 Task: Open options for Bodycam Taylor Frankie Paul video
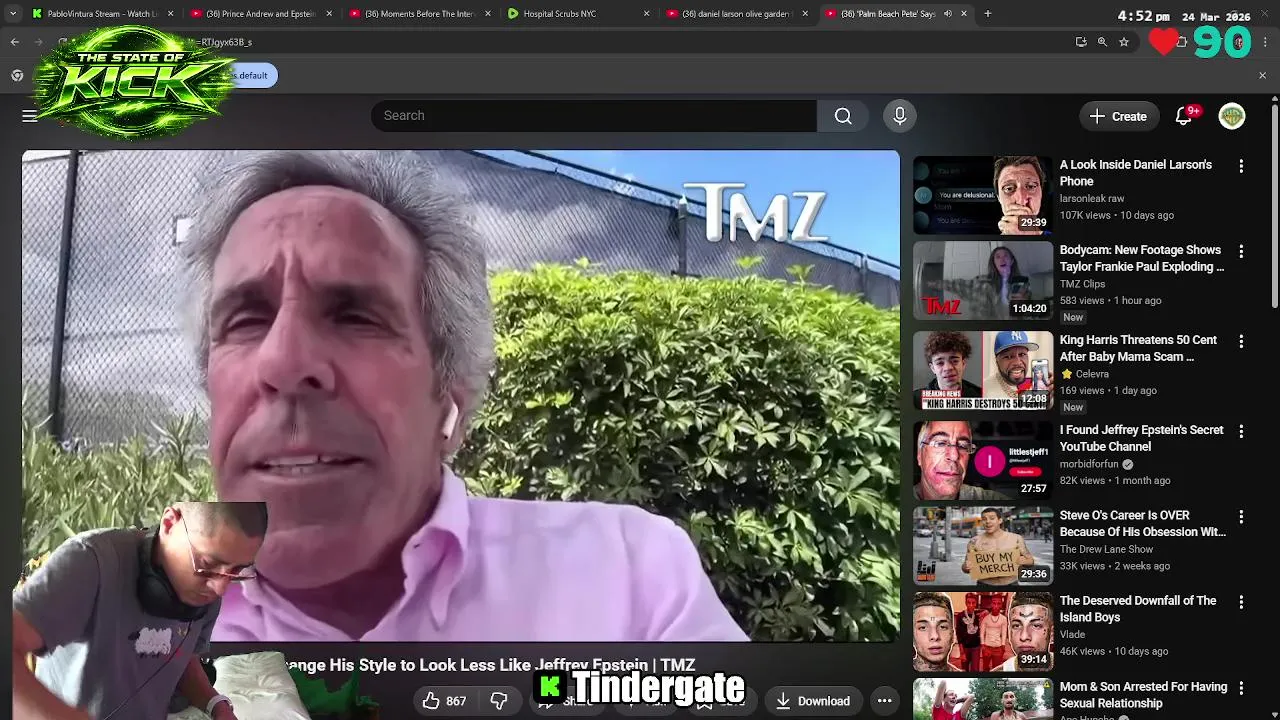(1241, 251)
